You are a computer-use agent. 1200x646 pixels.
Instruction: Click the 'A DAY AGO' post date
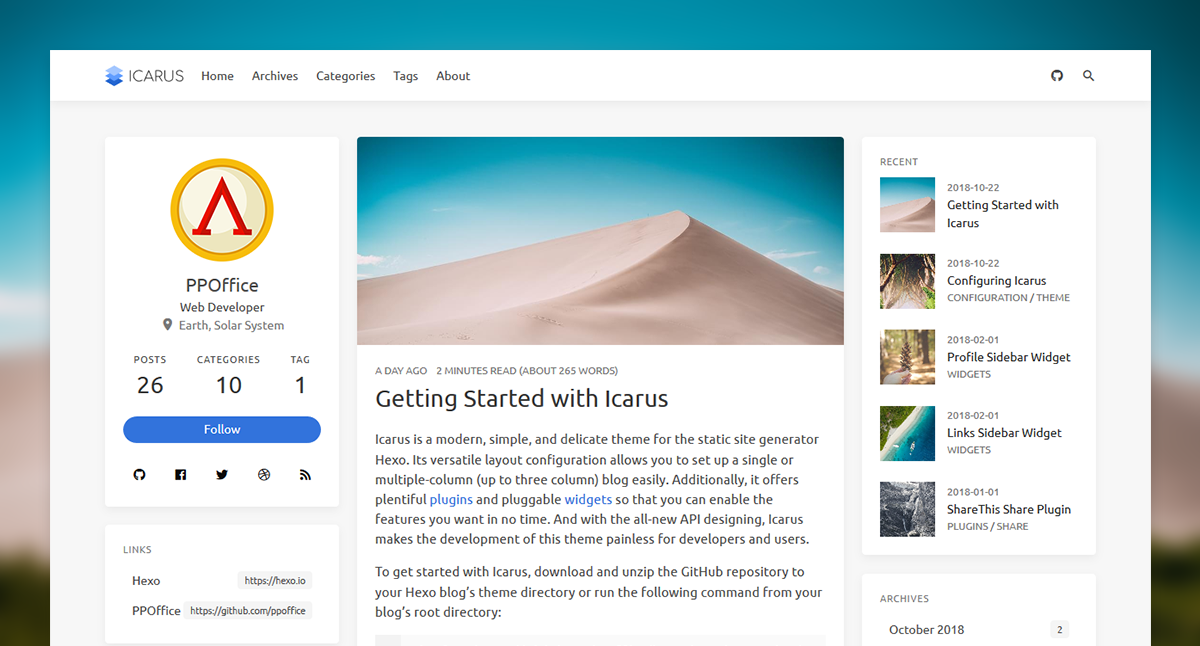point(401,370)
